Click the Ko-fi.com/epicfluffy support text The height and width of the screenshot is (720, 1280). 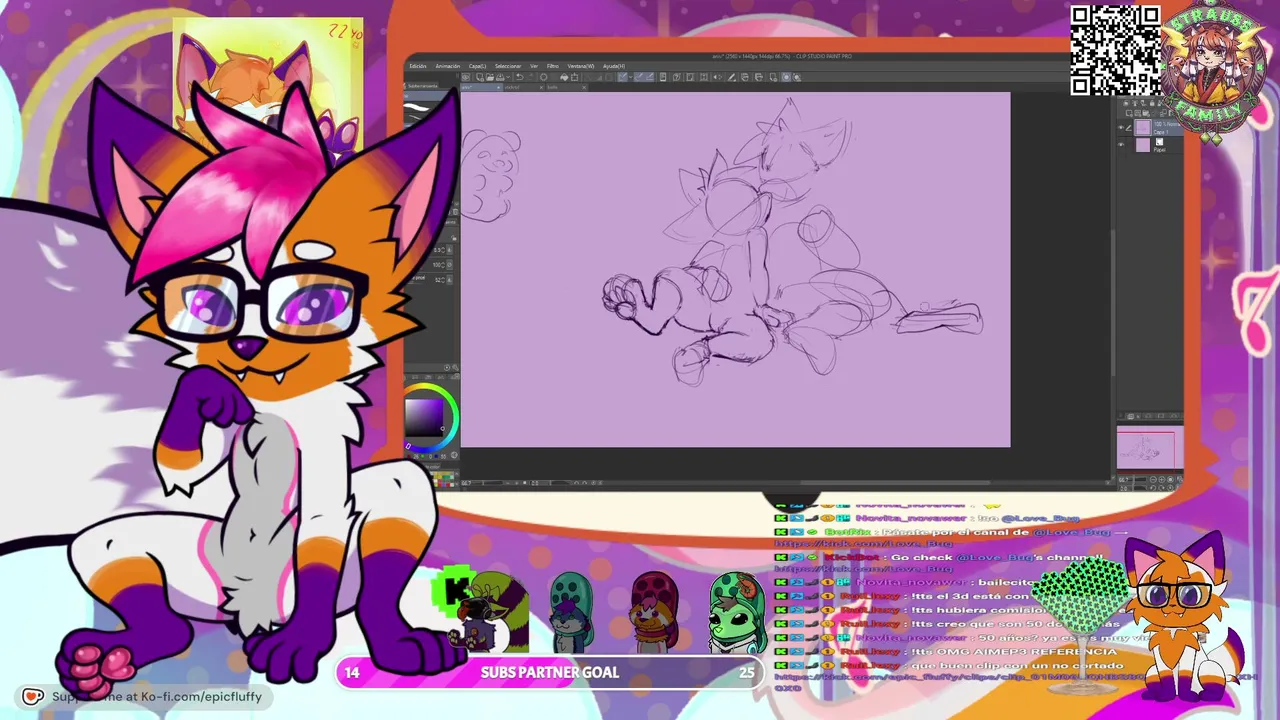point(156,696)
